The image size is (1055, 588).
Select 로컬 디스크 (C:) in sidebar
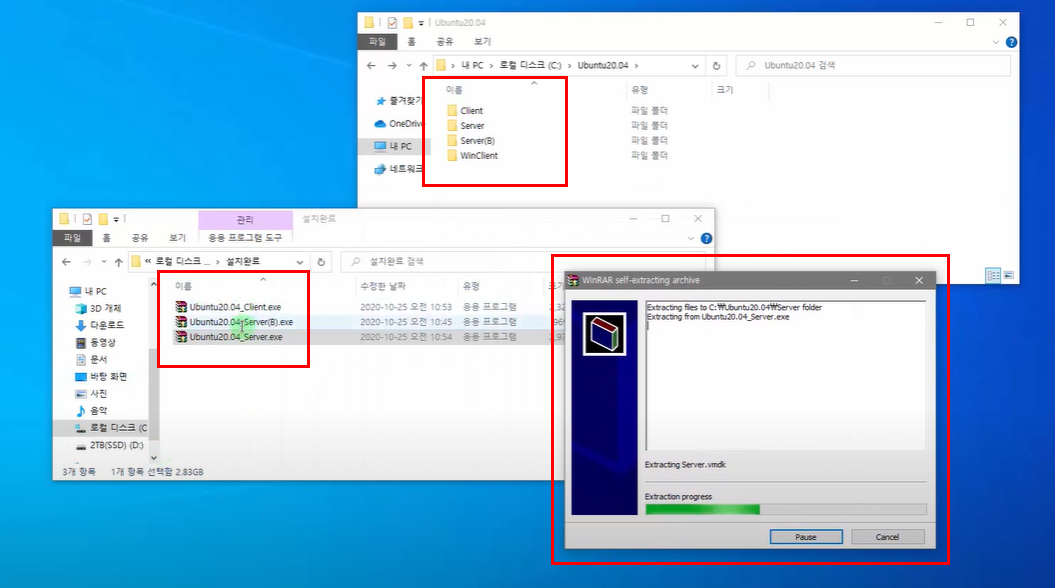[x=111, y=428]
